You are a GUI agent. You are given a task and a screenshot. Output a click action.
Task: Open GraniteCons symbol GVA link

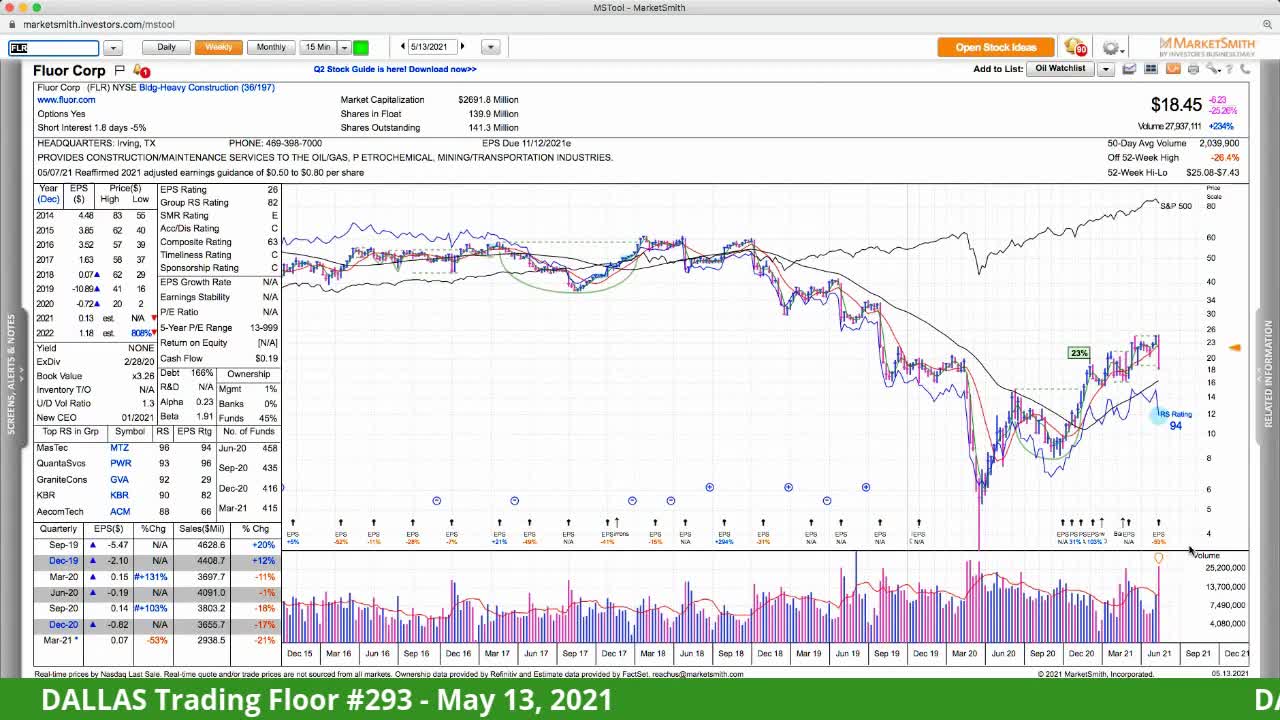(119, 480)
